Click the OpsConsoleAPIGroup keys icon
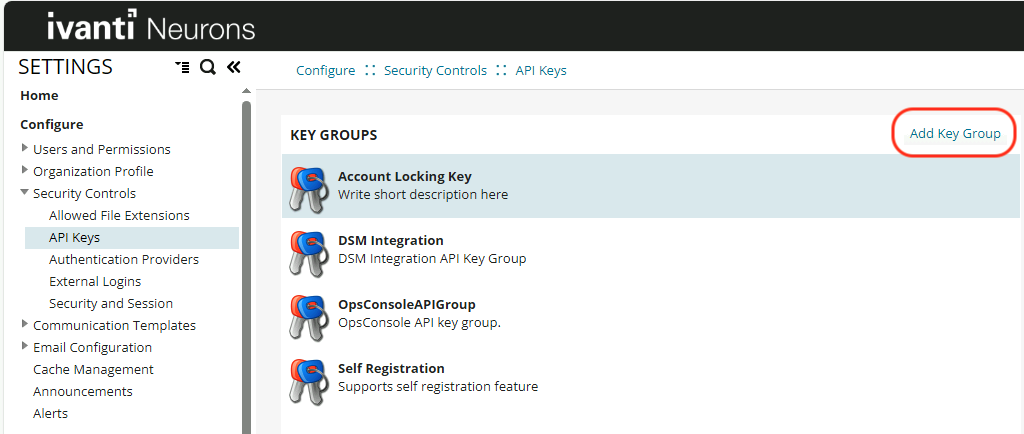Screen dimensions: 1024x434 308,317
